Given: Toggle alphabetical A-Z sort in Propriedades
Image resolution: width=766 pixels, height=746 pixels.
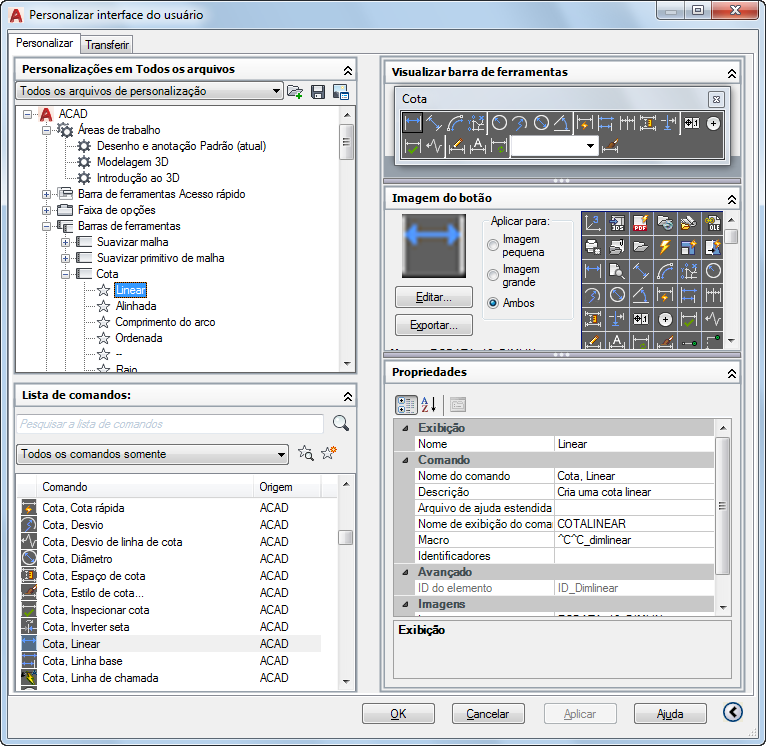Looking at the screenshot, I should 428,405.
